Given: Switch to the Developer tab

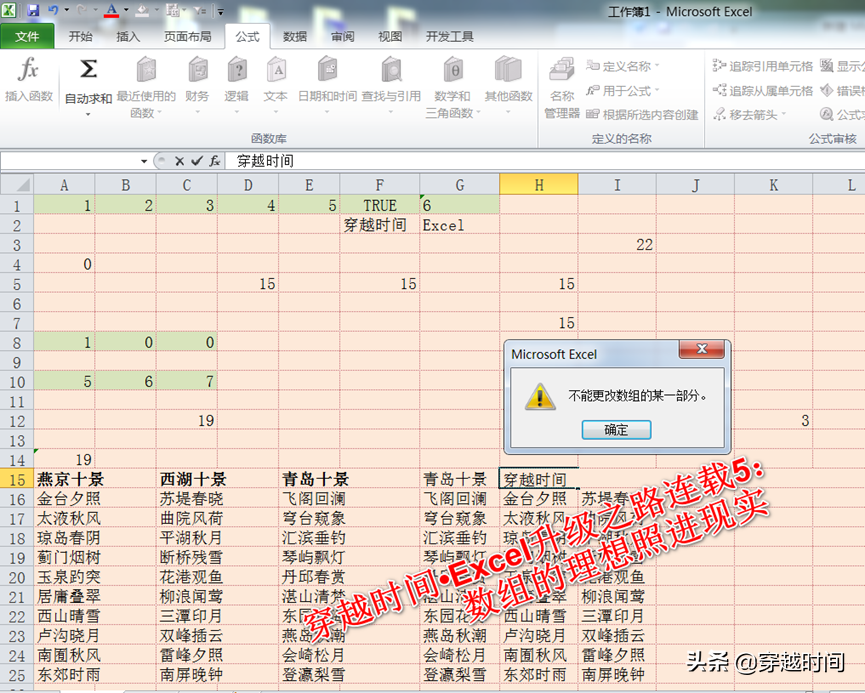Looking at the screenshot, I should tap(450, 36).
